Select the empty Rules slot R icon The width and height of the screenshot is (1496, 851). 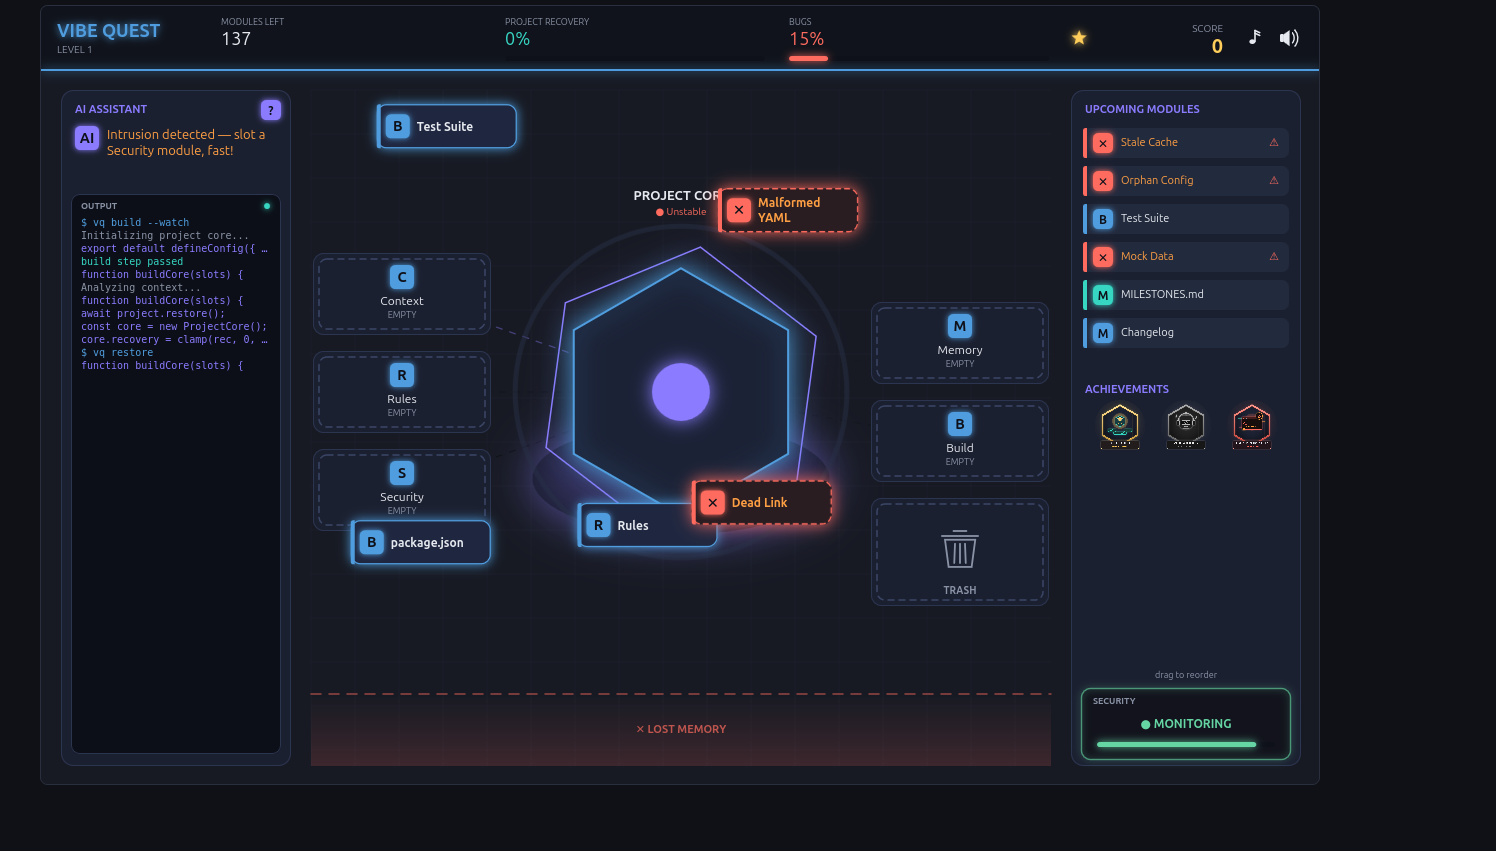coord(402,375)
